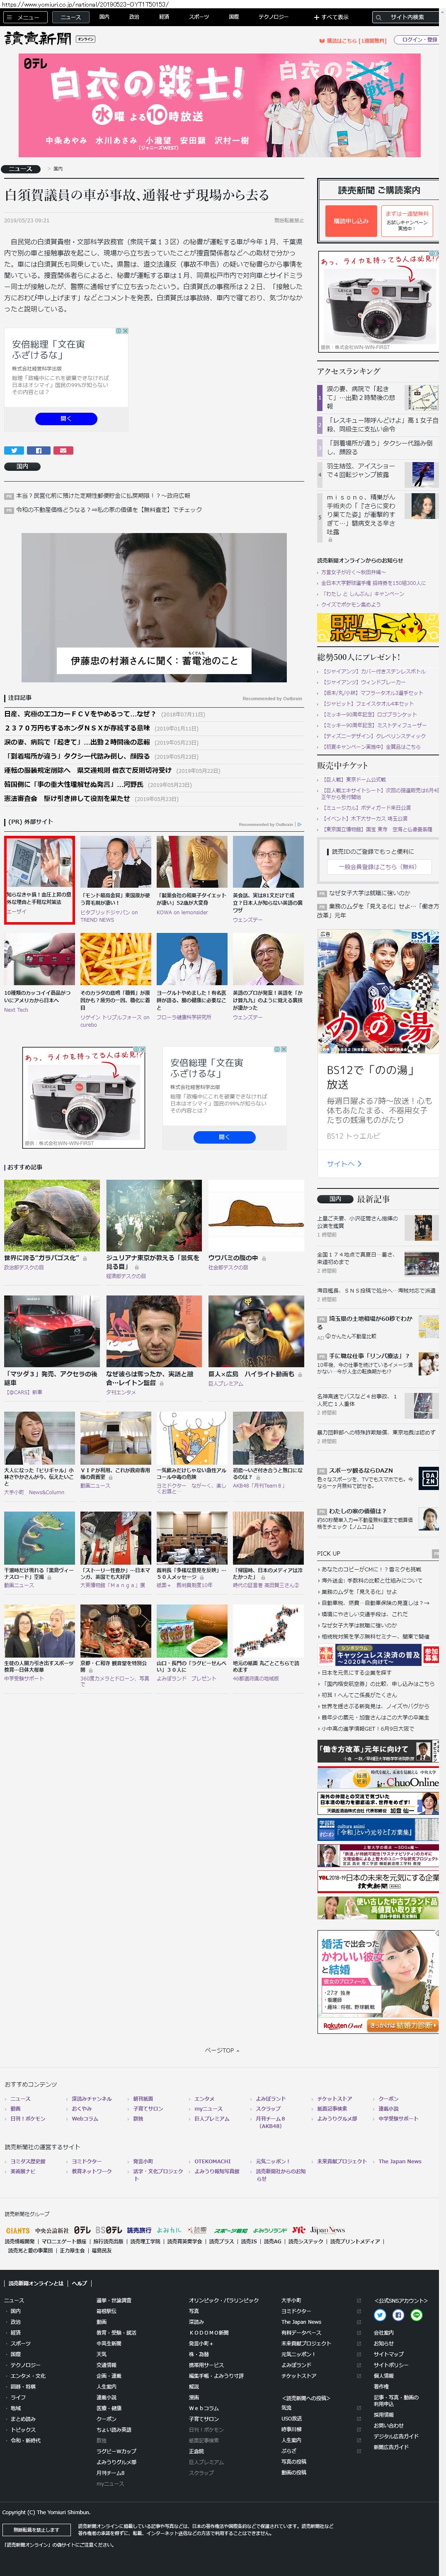Open the 日刊！ポケモン link in おすすめコンテンツ
446x2576 pixels.
tap(28, 2118)
